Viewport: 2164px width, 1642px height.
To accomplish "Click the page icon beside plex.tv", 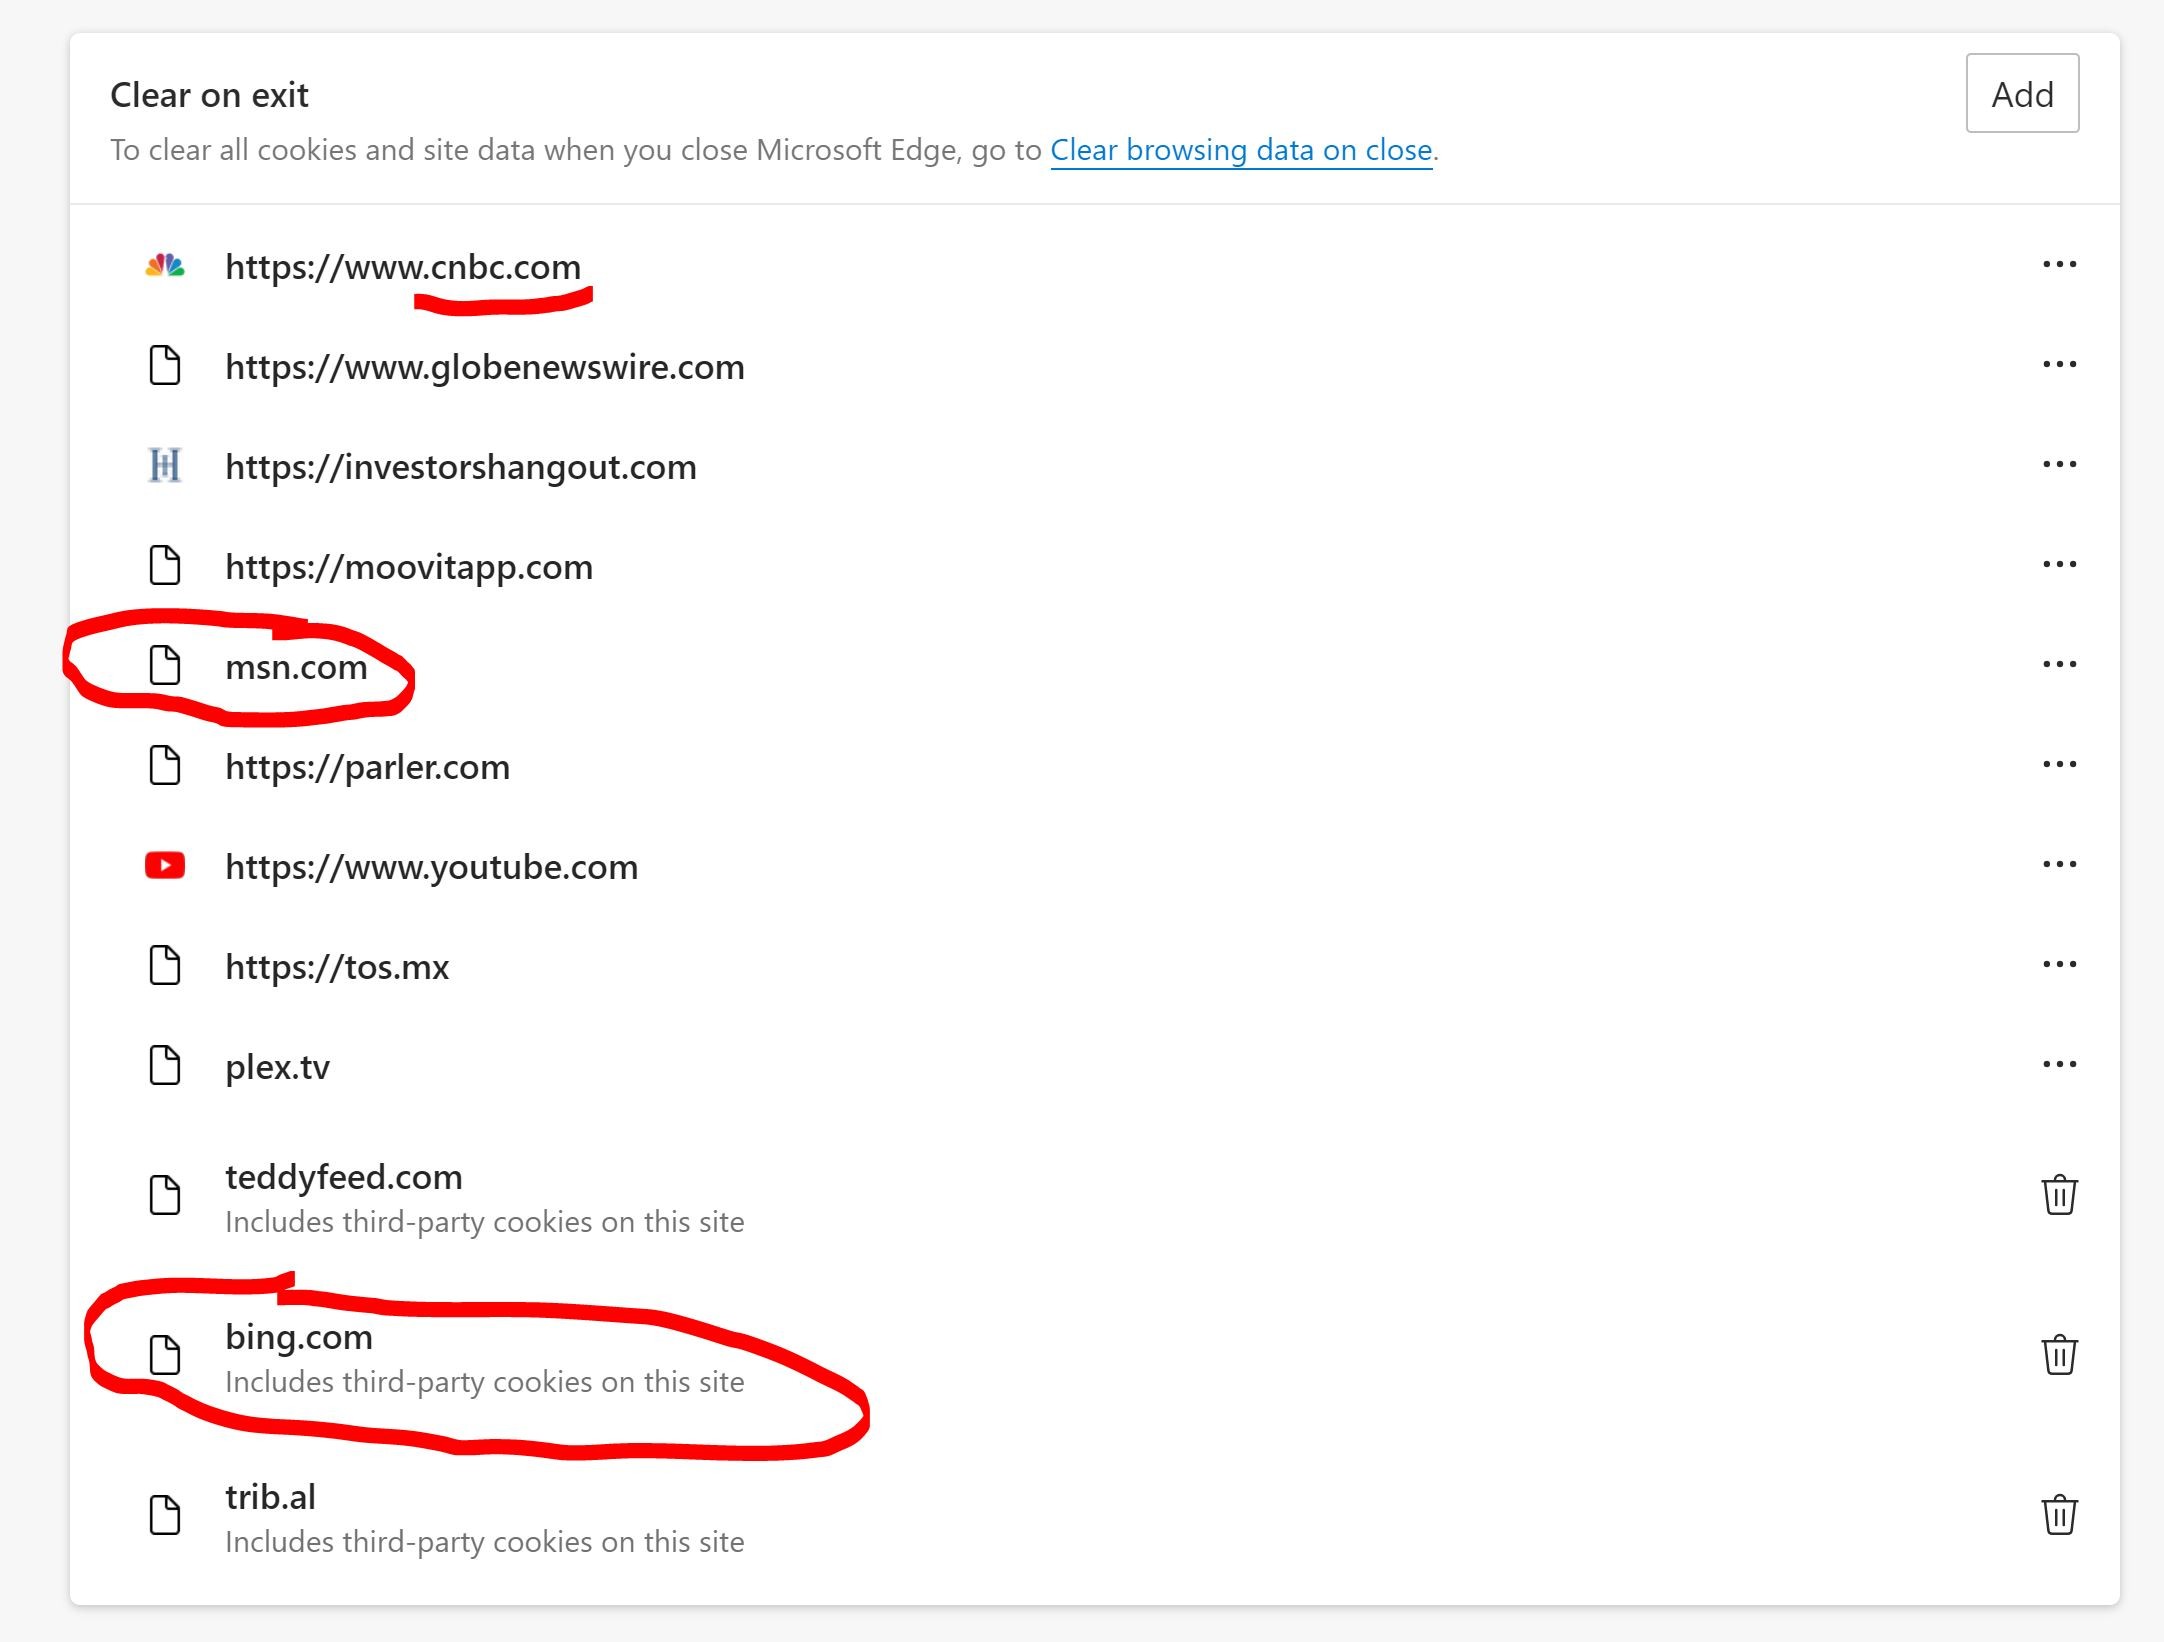I will [x=165, y=1066].
